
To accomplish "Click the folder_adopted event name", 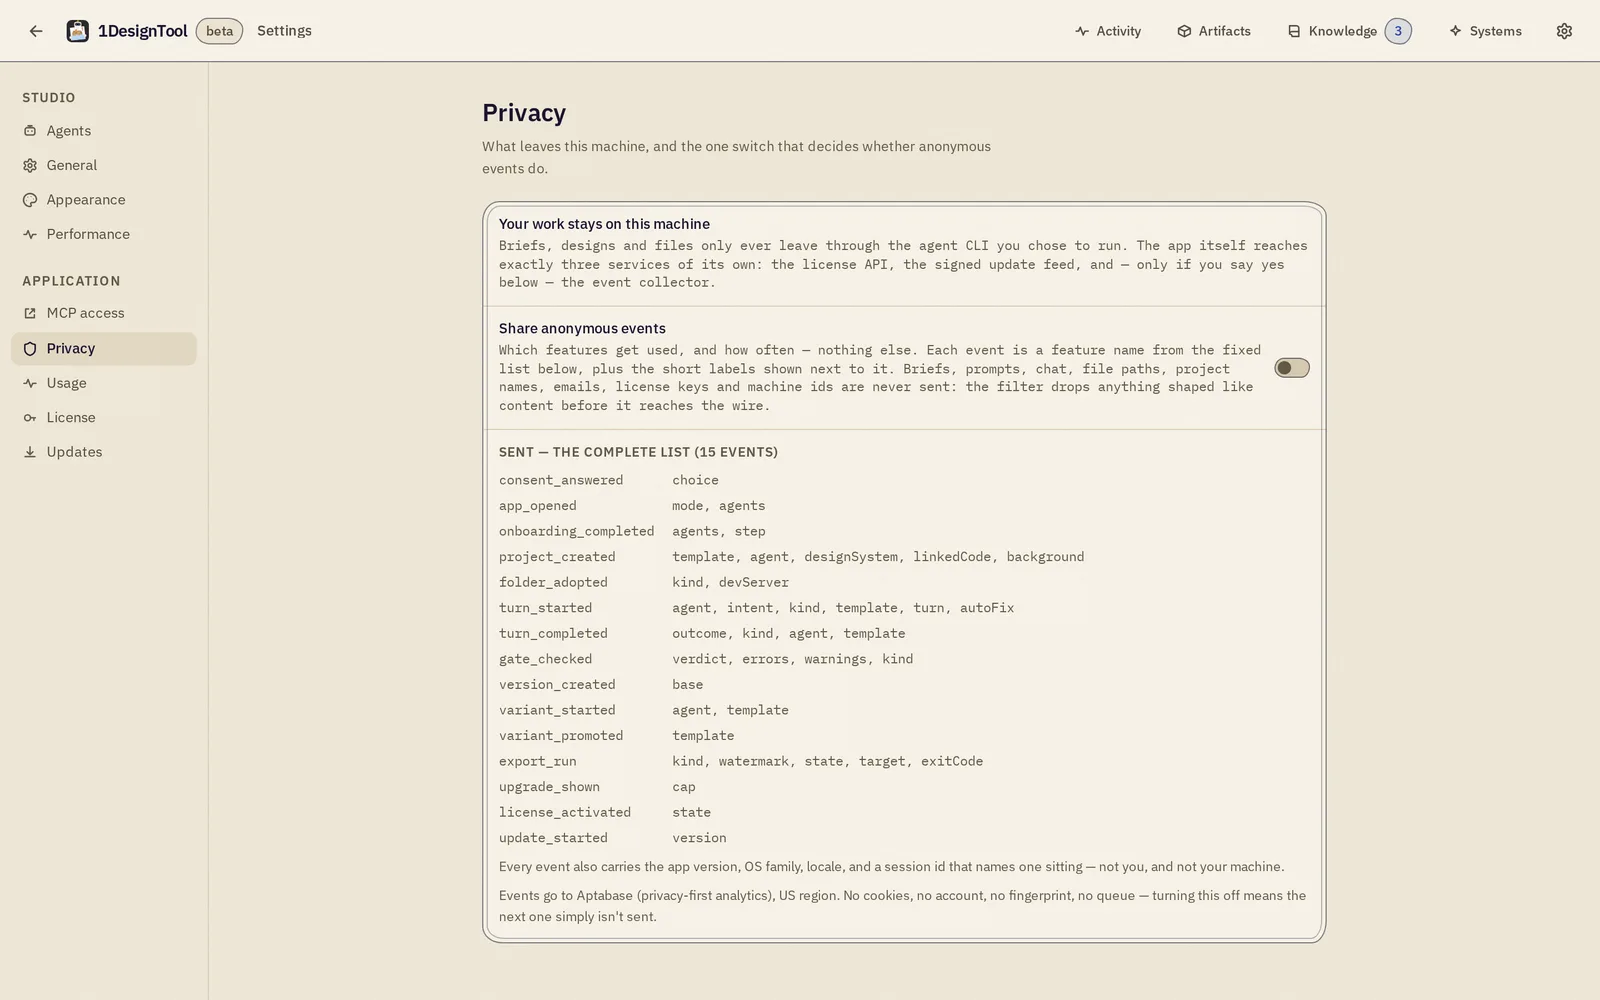I will coord(553,582).
